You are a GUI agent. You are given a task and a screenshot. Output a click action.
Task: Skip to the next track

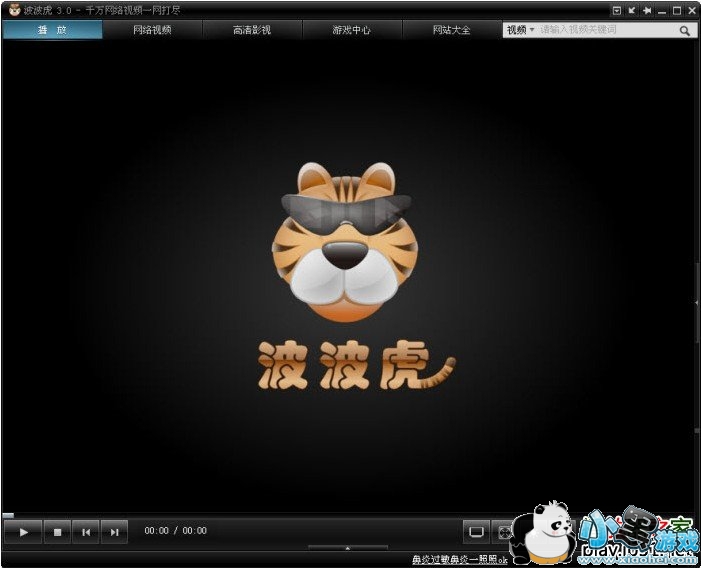tap(114, 532)
